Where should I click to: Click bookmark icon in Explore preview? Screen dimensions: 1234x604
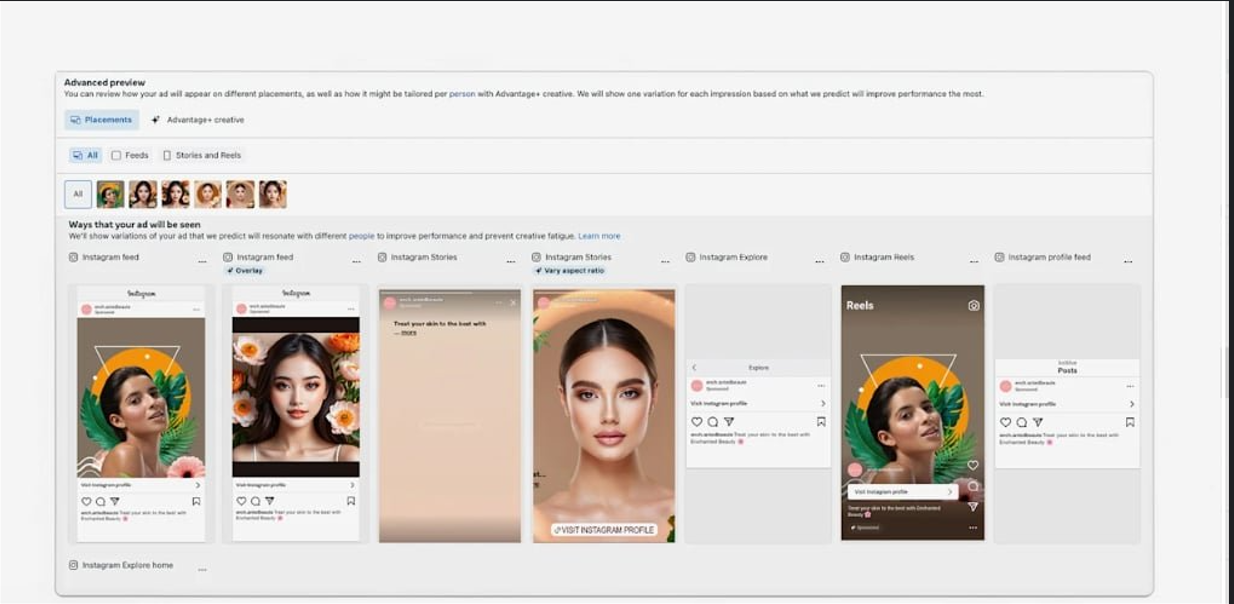coord(821,422)
